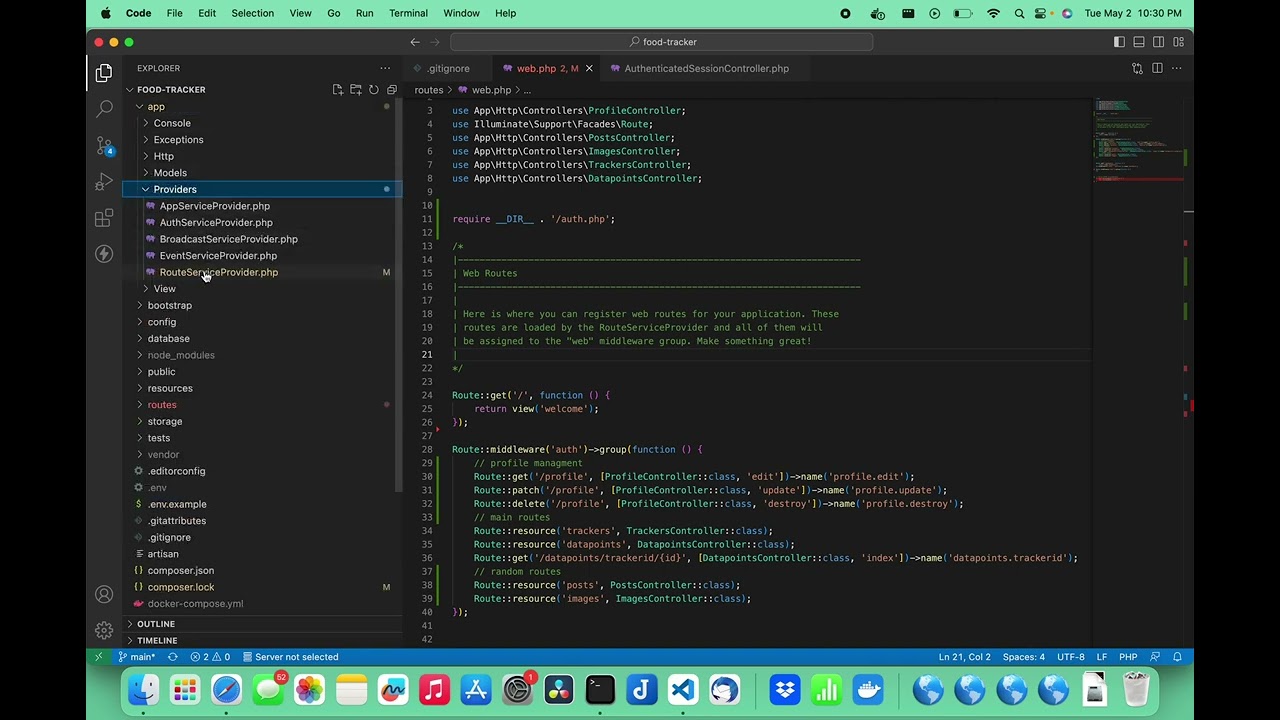
Task: Open the Explorer view in activity bar
Action: pyautogui.click(x=104, y=73)
